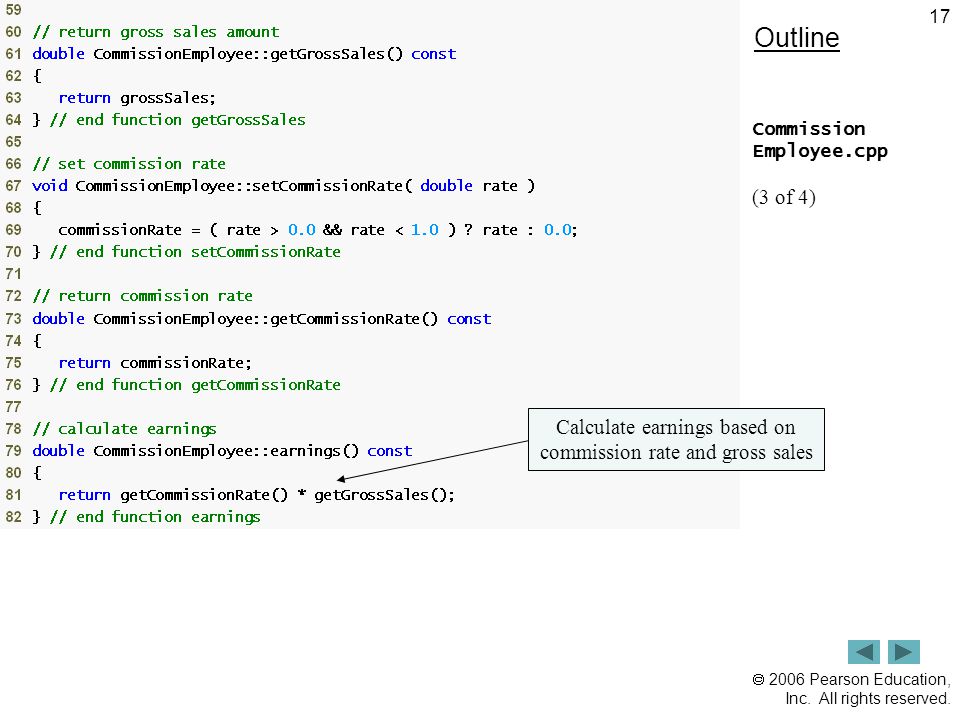Click 'return grossSales;' statement
The image size is (960, 720).
click(137, 98)
